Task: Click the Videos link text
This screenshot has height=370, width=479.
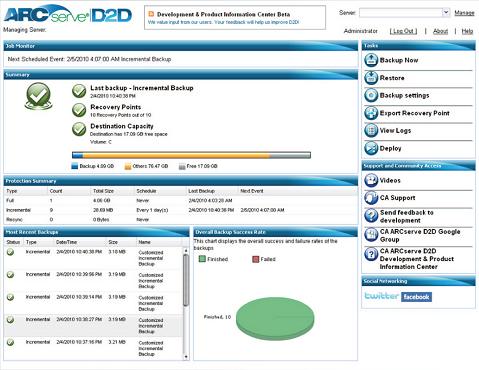Action: [390, 180]
